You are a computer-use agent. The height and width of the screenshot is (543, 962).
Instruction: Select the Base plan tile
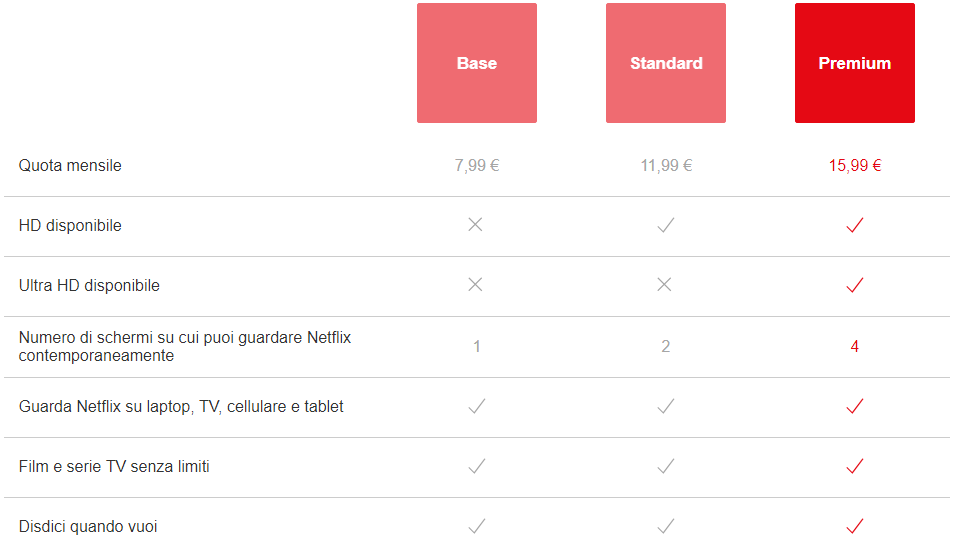tap(477, 63)
